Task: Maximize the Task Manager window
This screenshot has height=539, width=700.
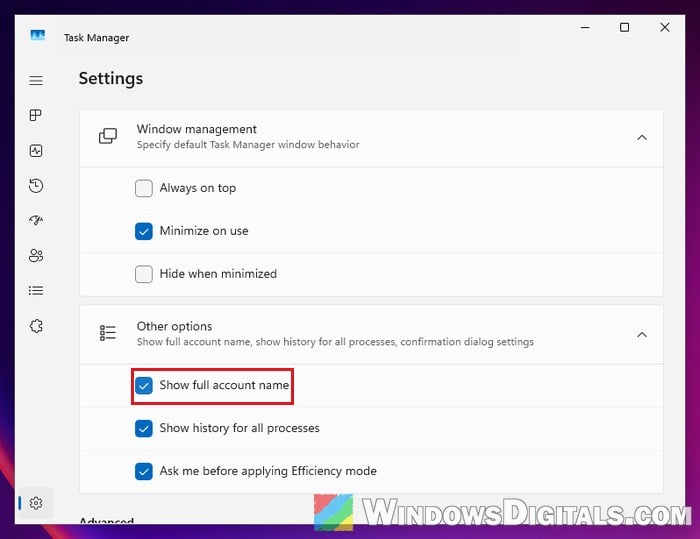Action: pos(625,27)
